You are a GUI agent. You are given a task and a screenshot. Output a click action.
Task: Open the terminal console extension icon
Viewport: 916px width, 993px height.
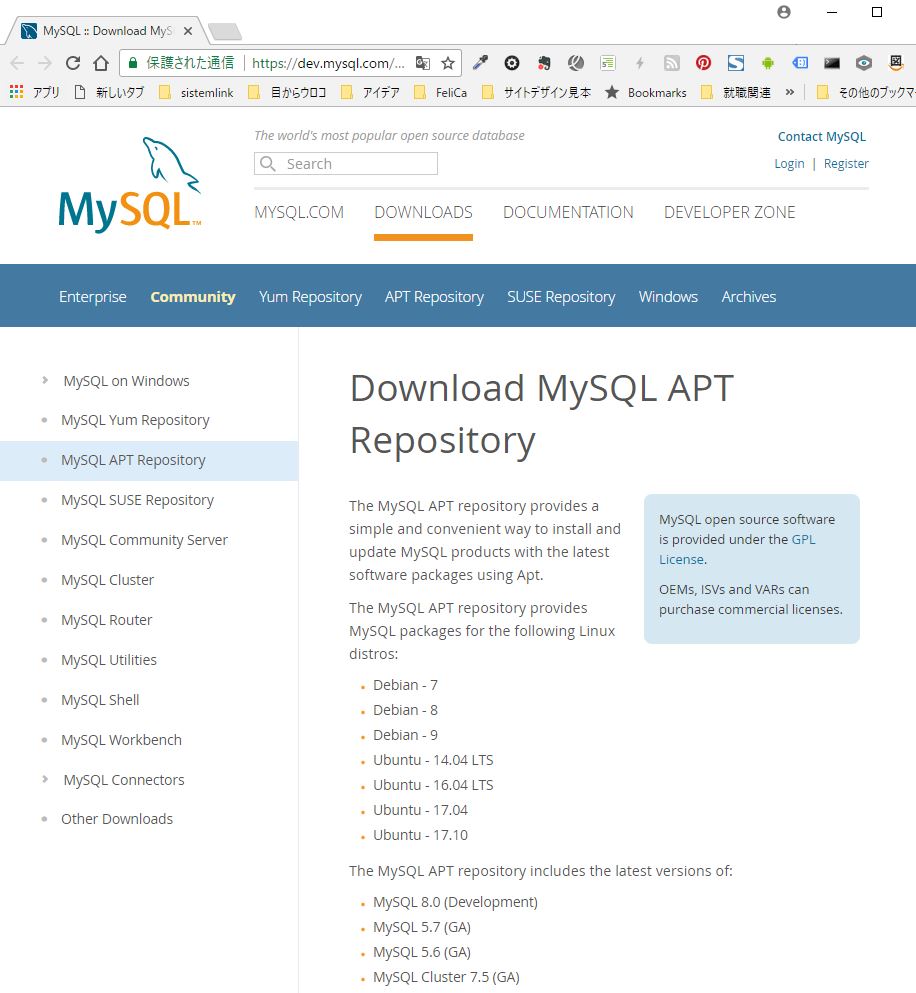tap(832, 63)
